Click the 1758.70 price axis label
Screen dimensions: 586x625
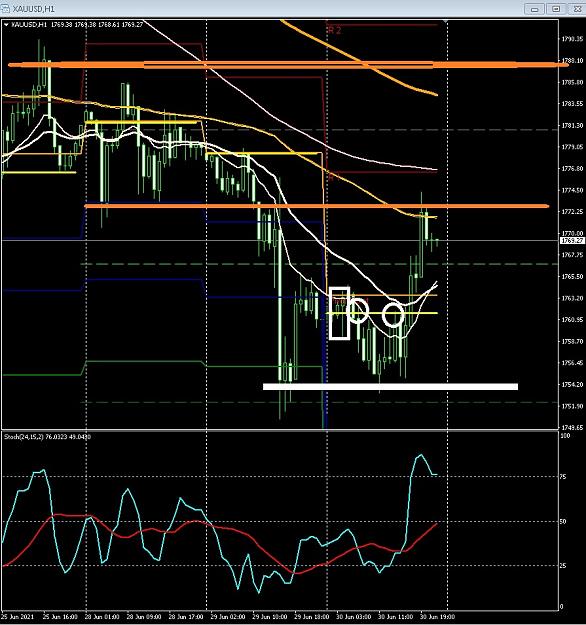(572, 341)
